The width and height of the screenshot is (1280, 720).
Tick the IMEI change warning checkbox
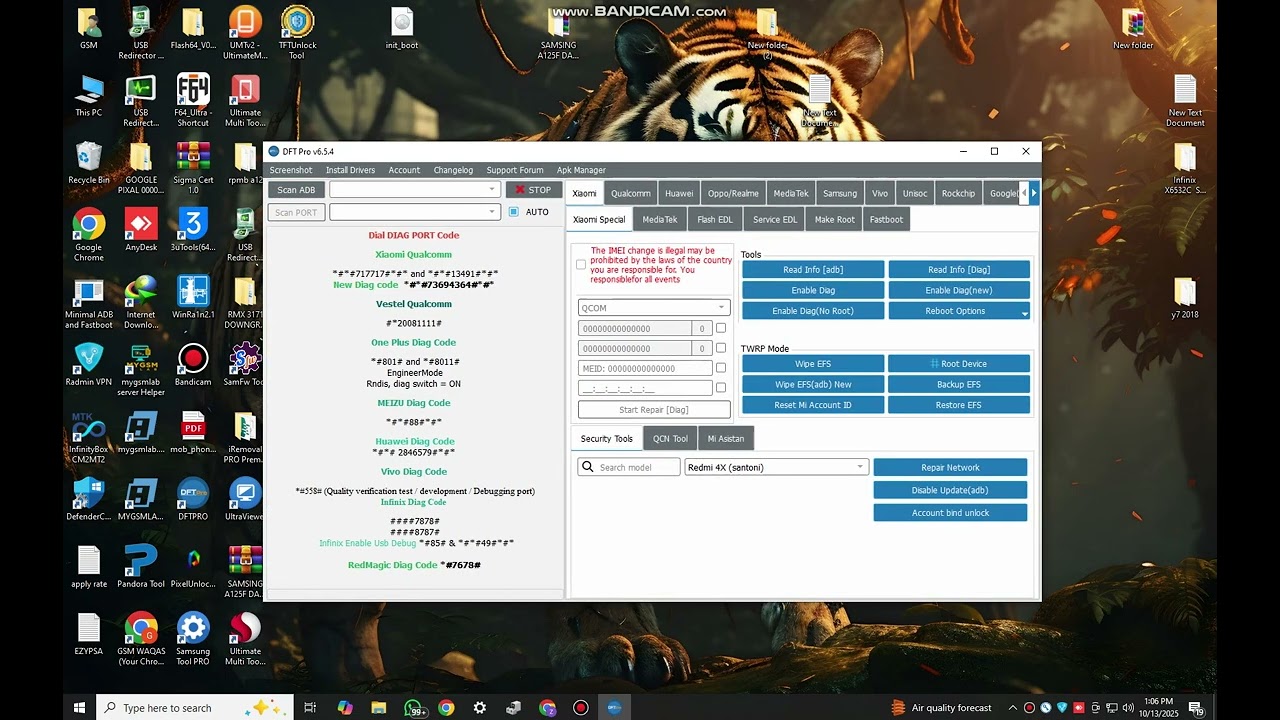[x=581, y=265]
